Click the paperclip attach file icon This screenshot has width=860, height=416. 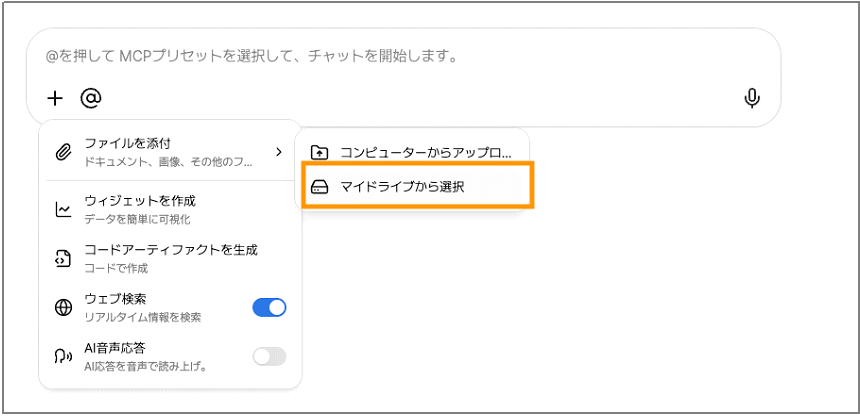point(63,152)
